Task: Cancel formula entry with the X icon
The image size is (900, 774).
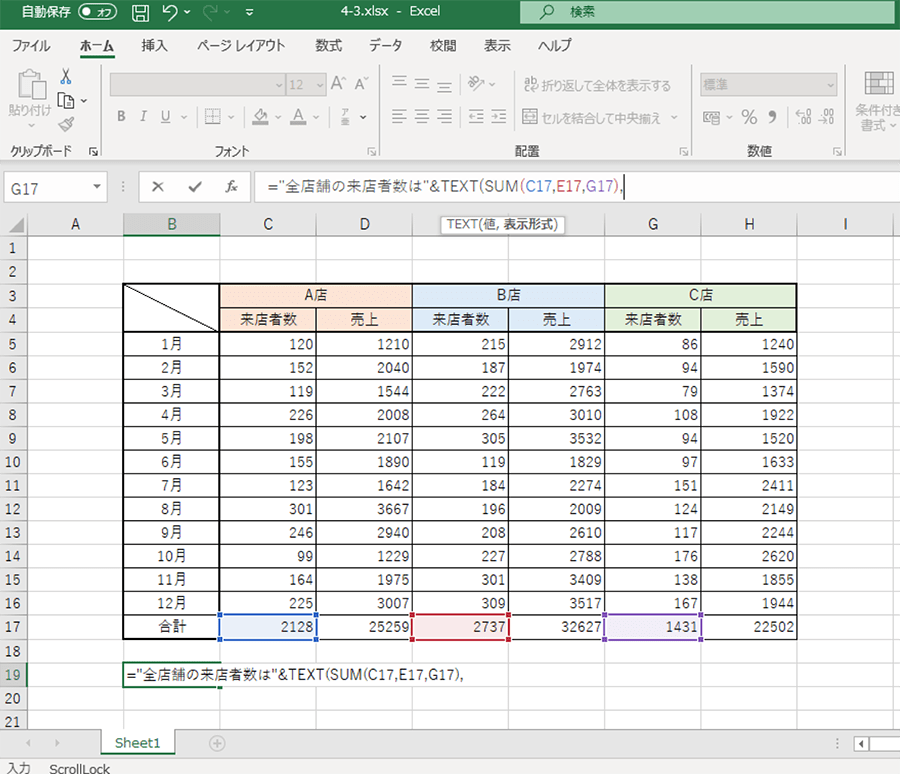Action: (x=158, y=187)
